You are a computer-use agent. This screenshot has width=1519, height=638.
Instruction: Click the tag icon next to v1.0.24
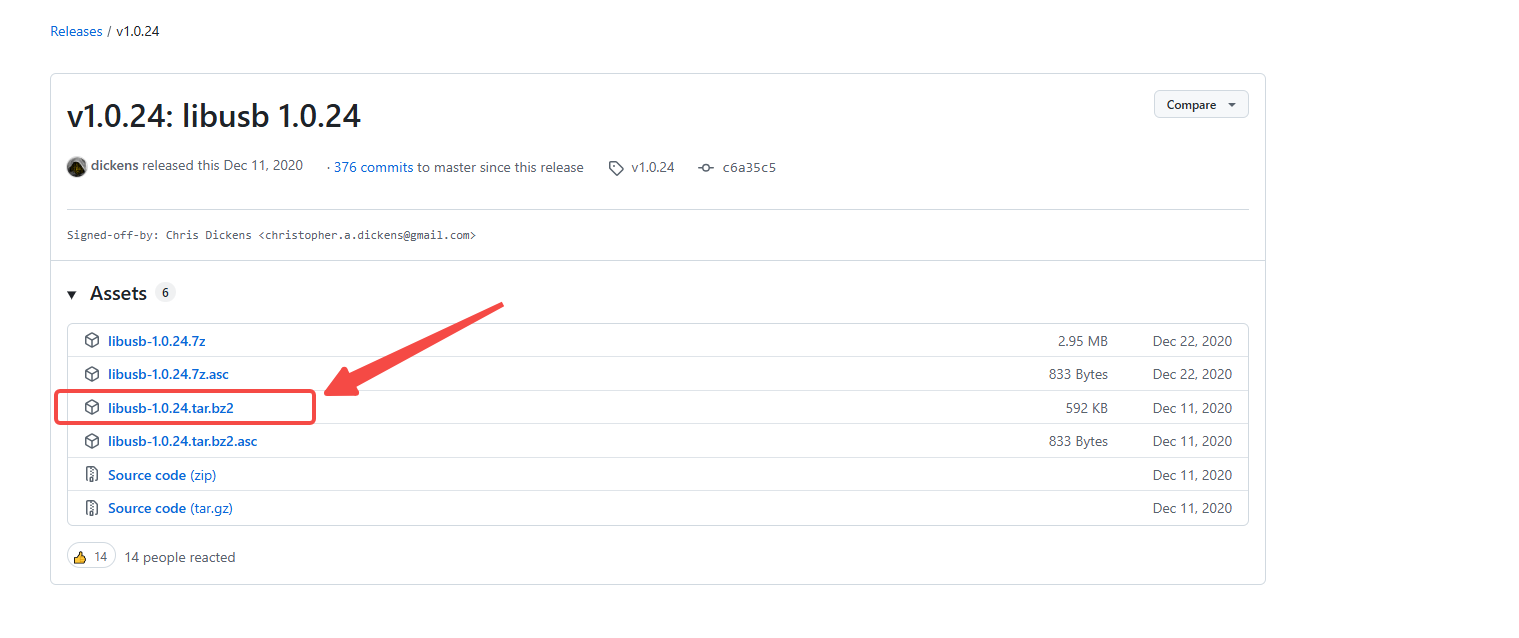pyautogui.click(x=616, y=168)
